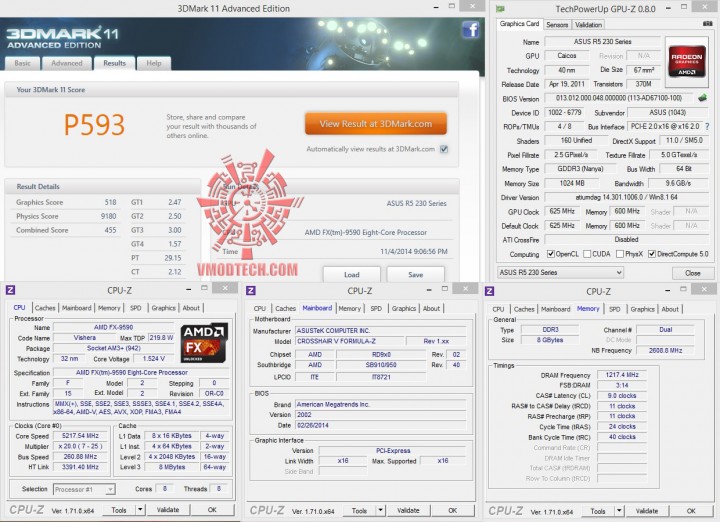
Task: Open SPD tab in the CPU-Z CPU window
Action: click(135, 308)
